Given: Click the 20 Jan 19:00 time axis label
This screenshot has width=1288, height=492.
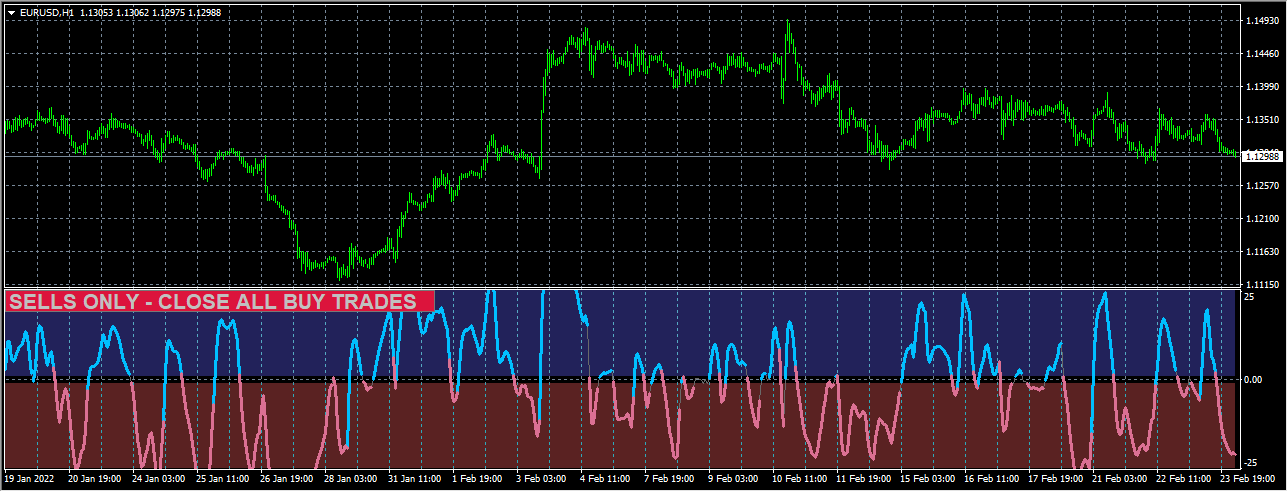Looking at the screenshot, I should 94,478.
